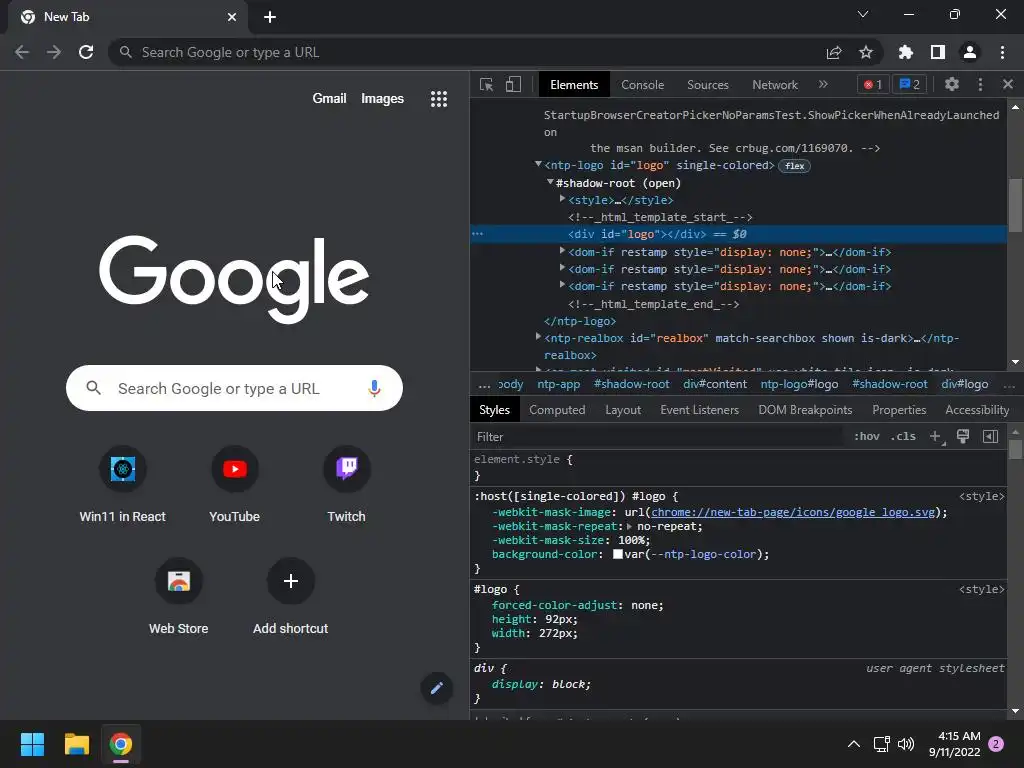Expand the first dom-if restamp node

coord(562,251)
